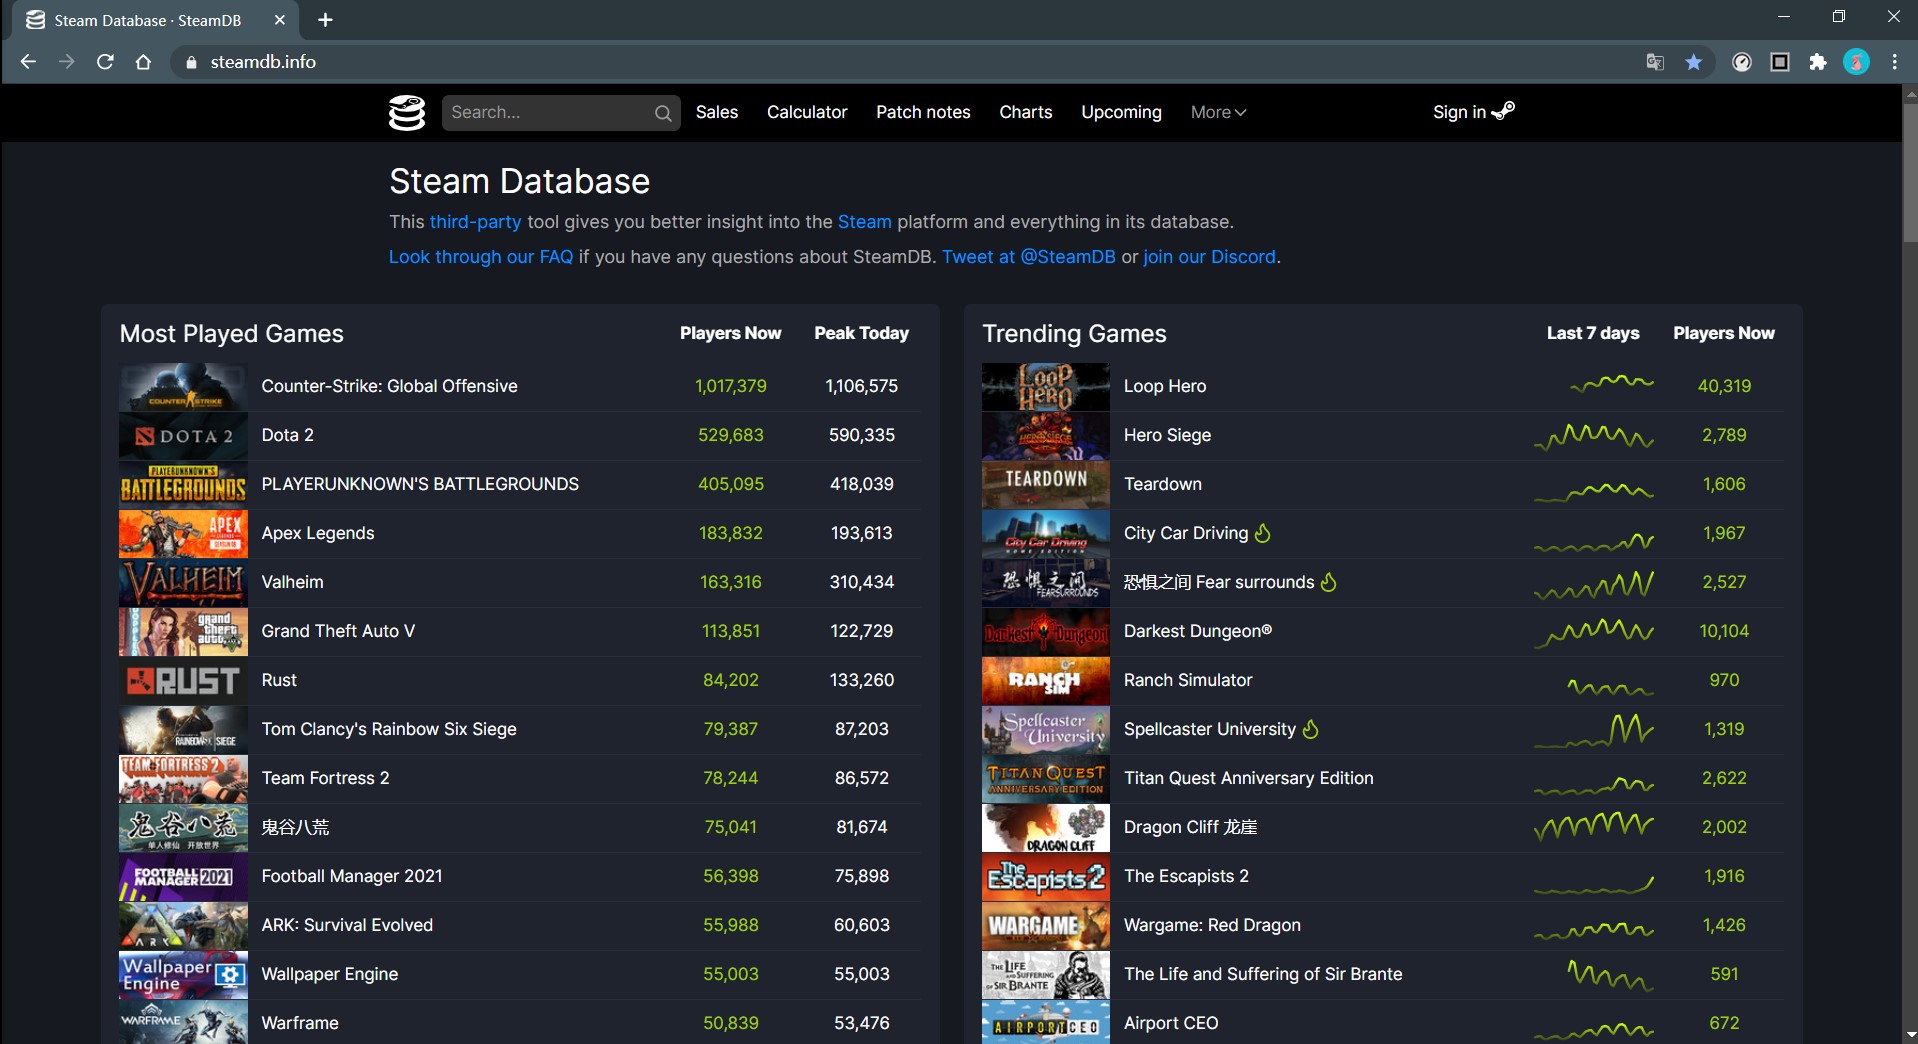Image resolution: width=1918 pixels, height=1044 pixels.
Task: Open Tom Clancy's Rainbow Six Siege link
Action: click(389, 729)
